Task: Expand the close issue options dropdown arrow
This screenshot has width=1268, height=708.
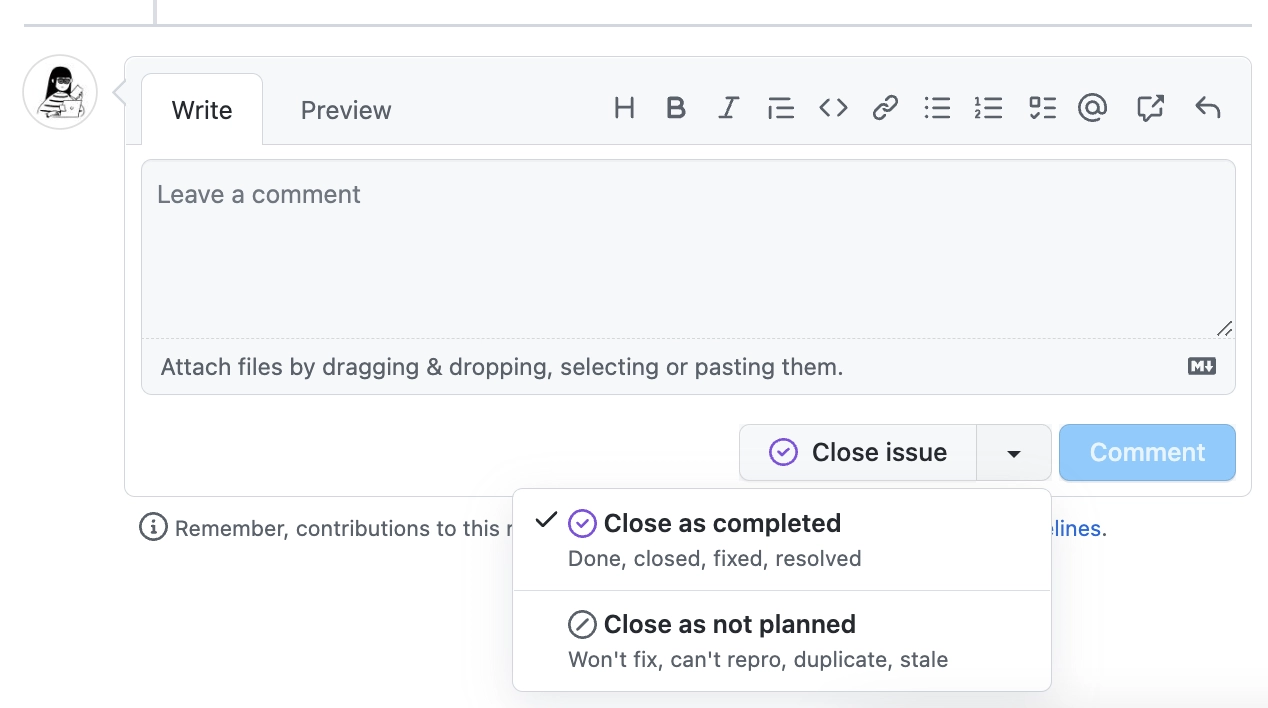Action: pos(1014,453)
